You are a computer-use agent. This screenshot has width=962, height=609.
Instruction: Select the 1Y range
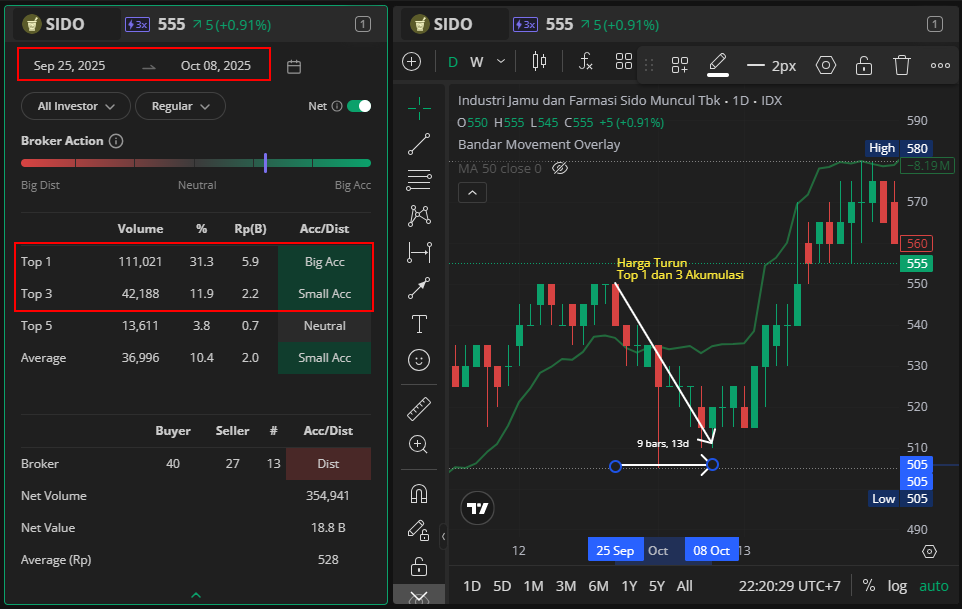[x=629, y=586]
